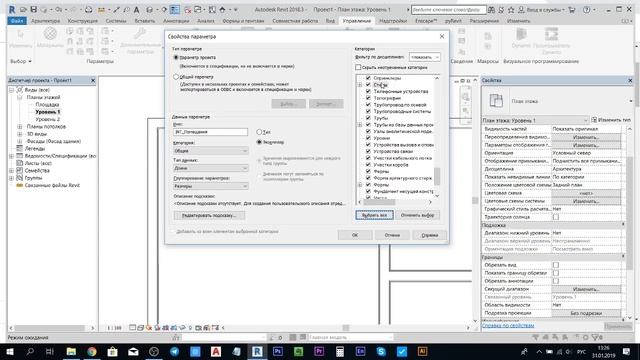The width and height of the screenshot is (640, 360).
Task: Click the Materials (Материалы) ribbon icon
Action: click(50, 34)
